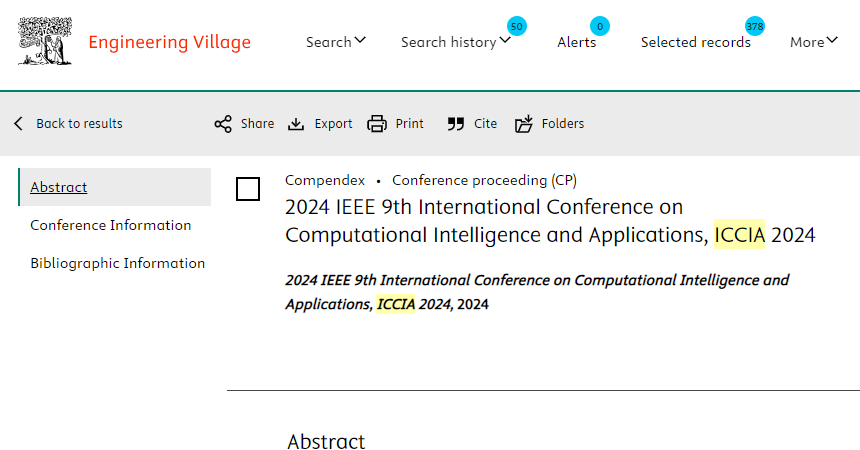The width and height of the screenshot is (860, 450).
Task: Open Engineering Village home link
Action: click(x=169, y=42)
